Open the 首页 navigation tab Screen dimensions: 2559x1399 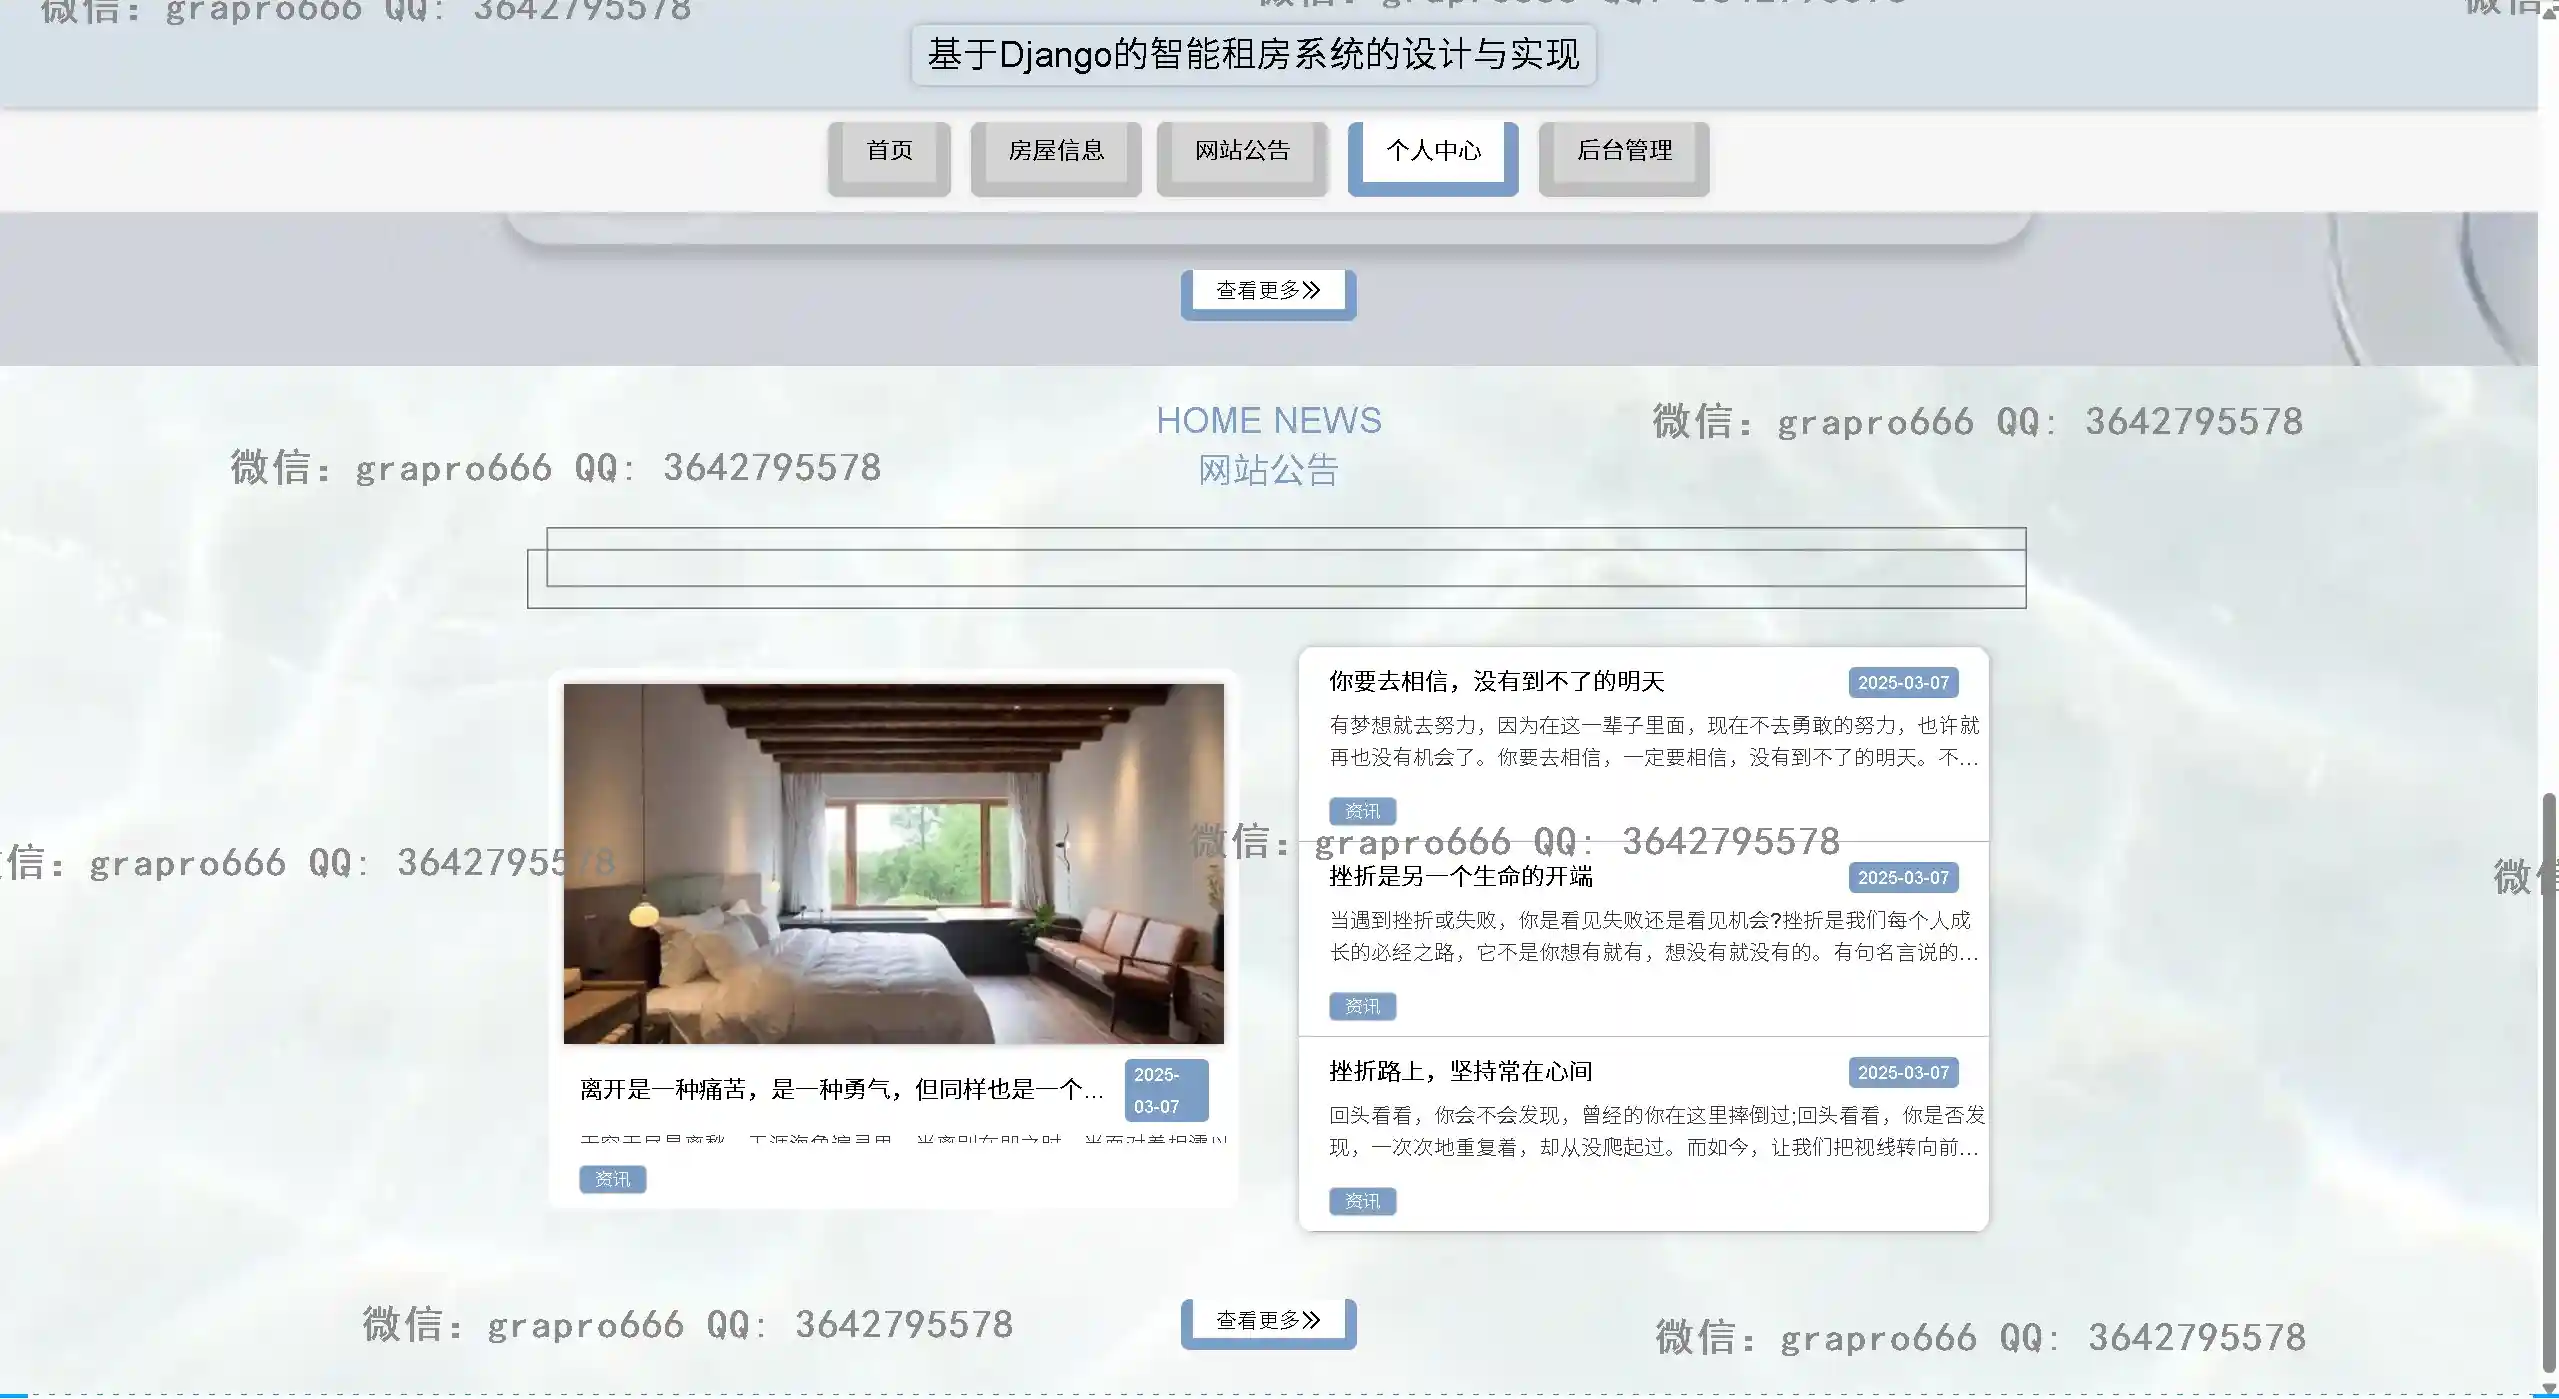[x=889, y=152]
